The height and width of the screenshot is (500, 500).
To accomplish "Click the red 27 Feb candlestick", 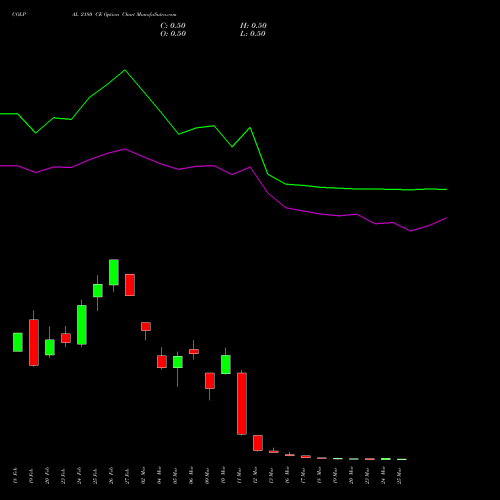I will [130, 285].
